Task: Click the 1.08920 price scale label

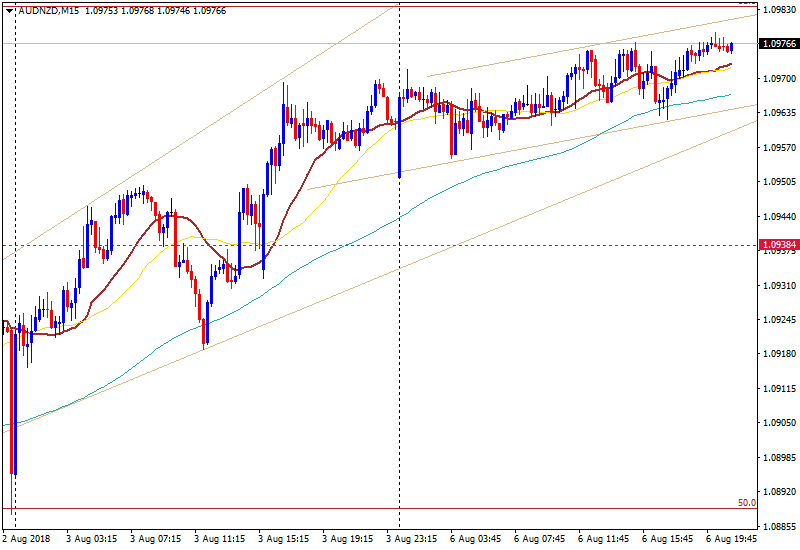Action: click(x=778, y=492)
